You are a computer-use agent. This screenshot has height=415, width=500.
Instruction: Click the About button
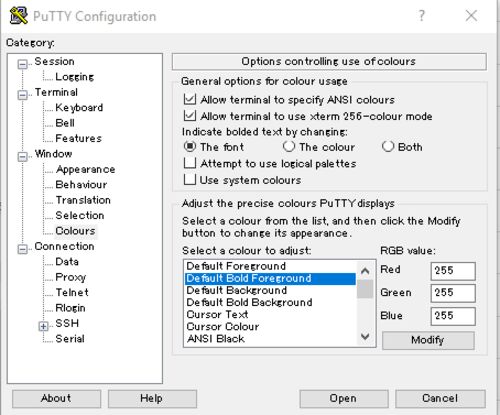56,399
